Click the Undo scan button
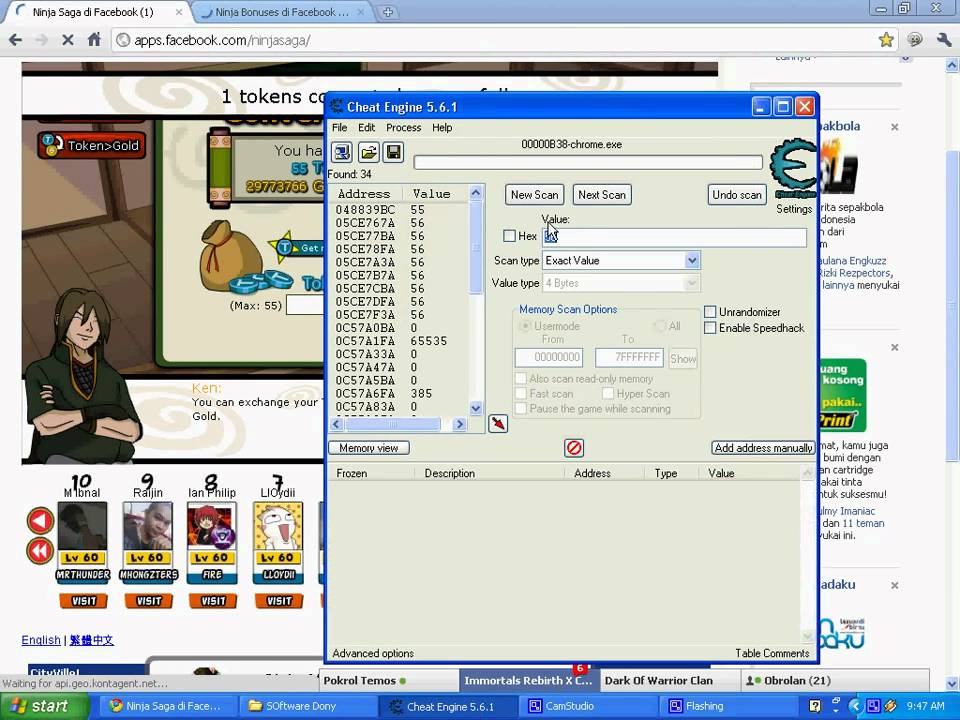Viewport: 960px width, 720px height. pos(737,195)
